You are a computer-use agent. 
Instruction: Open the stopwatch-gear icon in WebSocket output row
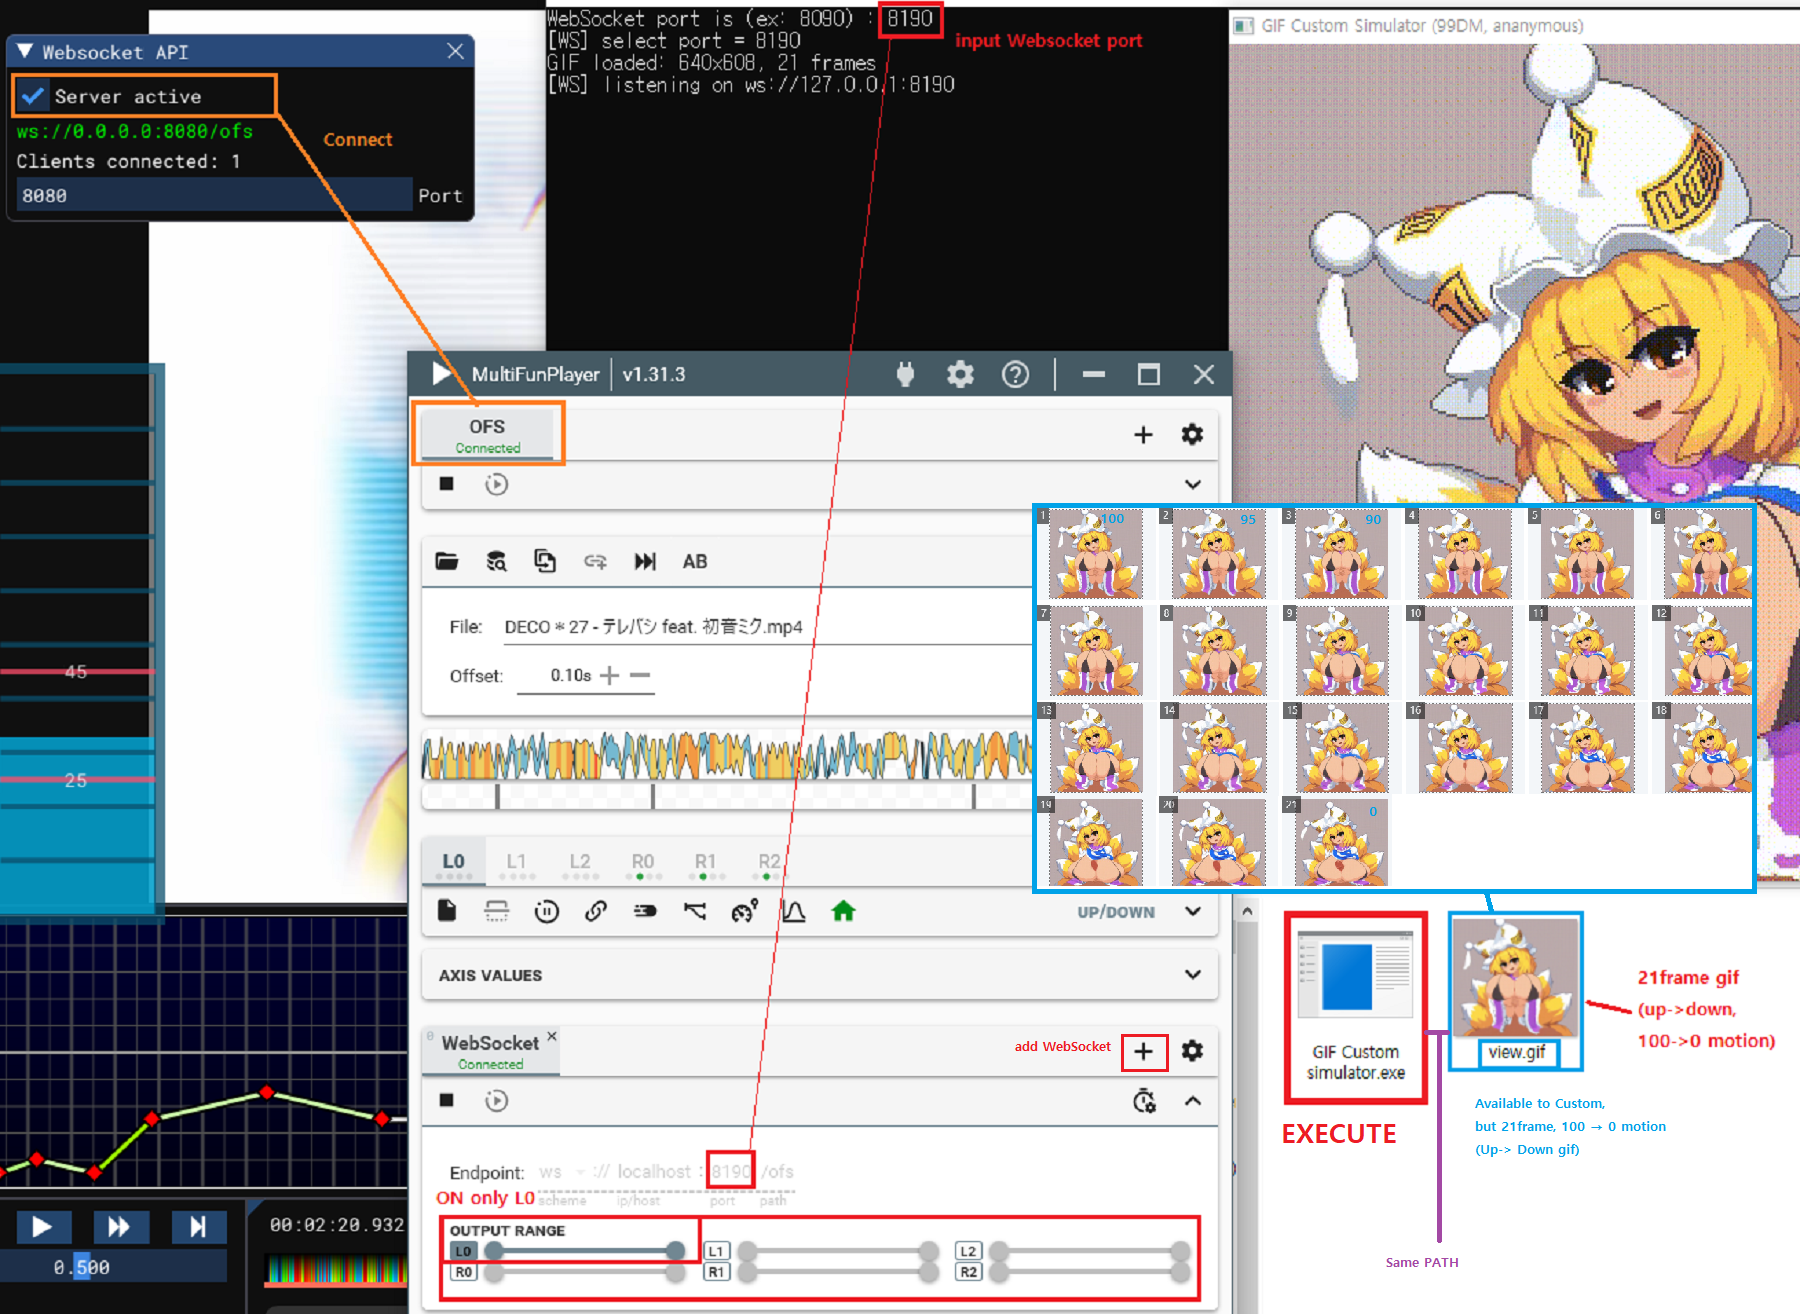(x=1144, y=1101)
